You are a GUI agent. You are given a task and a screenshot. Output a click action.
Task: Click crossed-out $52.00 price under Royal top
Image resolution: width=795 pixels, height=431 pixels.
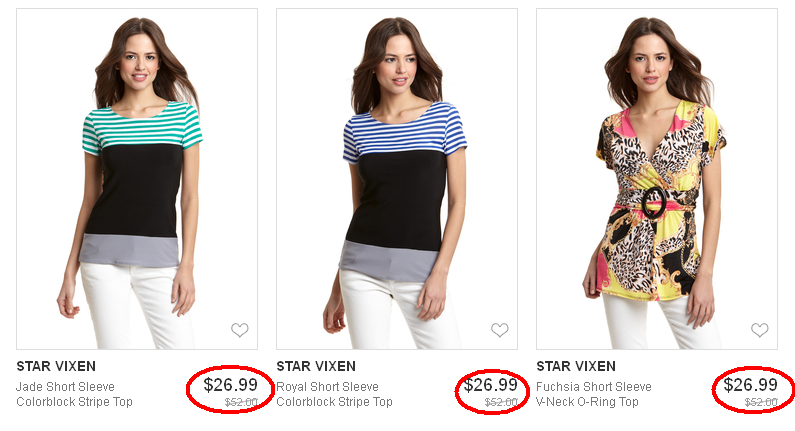[501, 402]
